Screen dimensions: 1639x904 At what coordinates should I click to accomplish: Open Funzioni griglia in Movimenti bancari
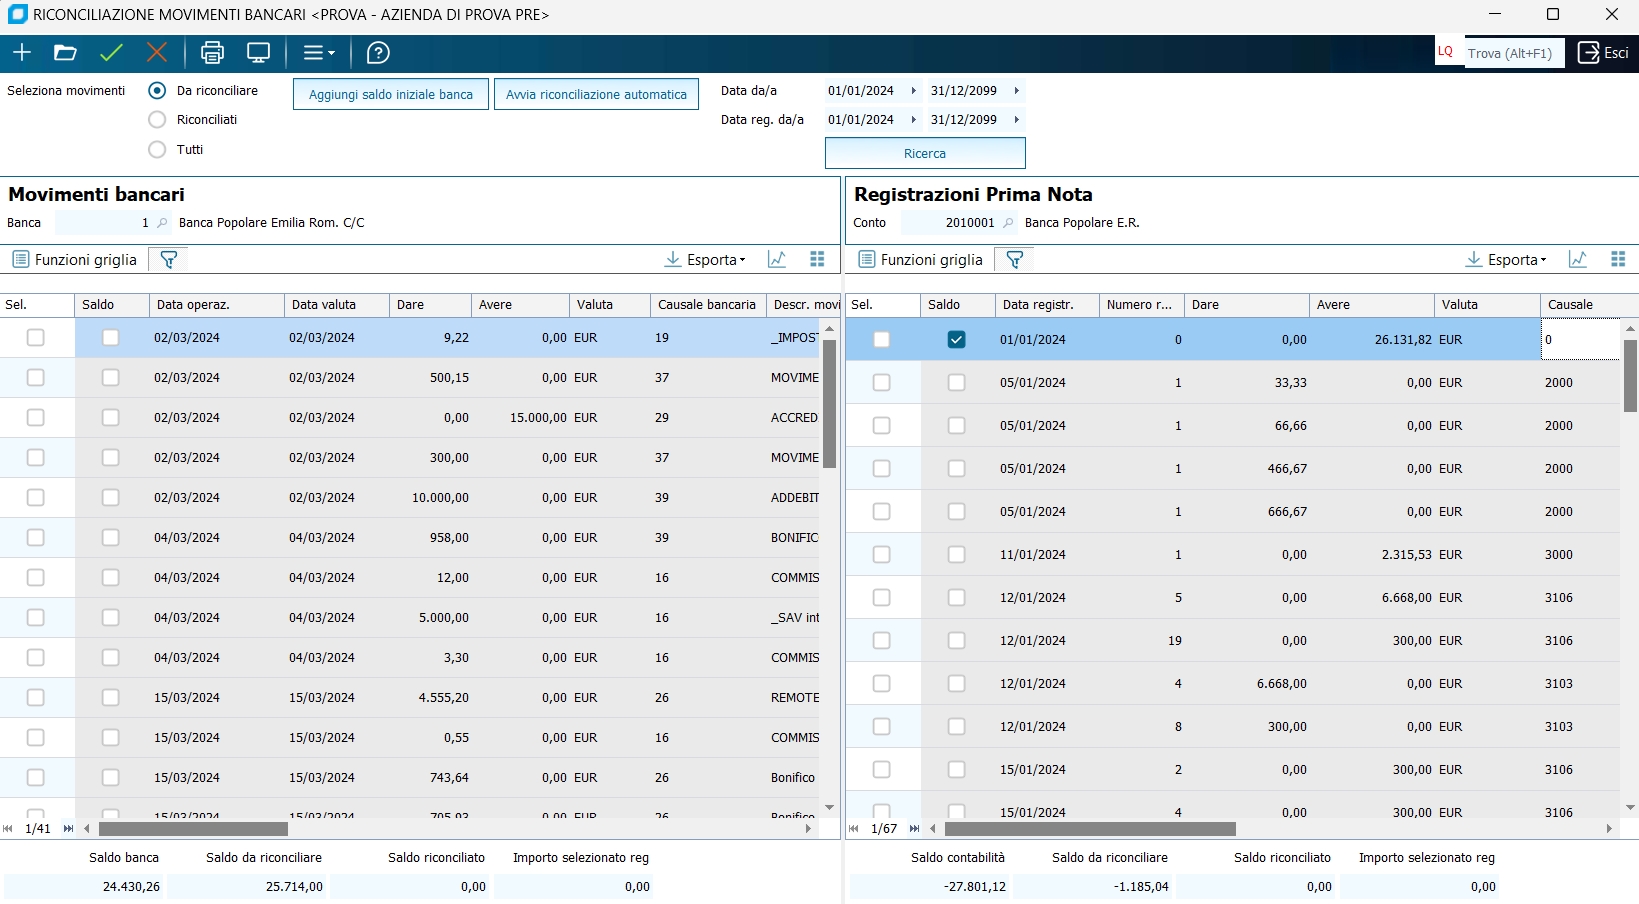(x=75, y=260)
